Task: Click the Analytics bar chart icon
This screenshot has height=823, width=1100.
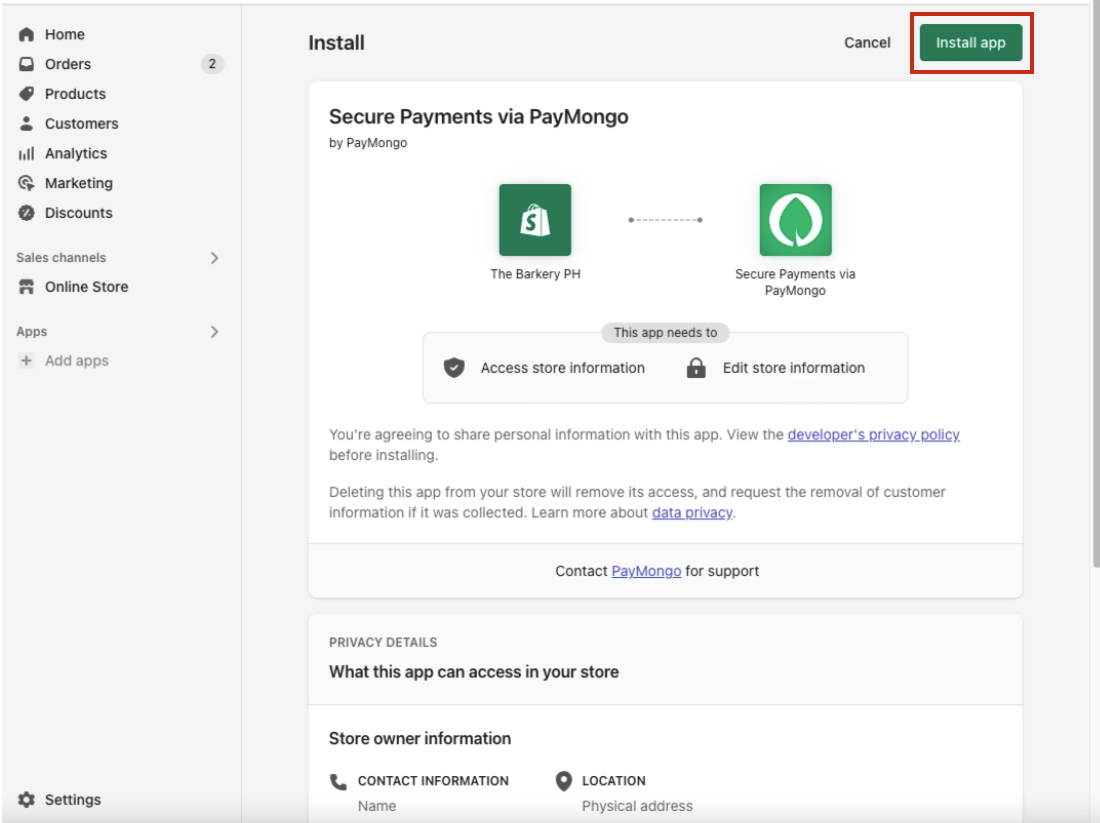Action: (26, 154)
